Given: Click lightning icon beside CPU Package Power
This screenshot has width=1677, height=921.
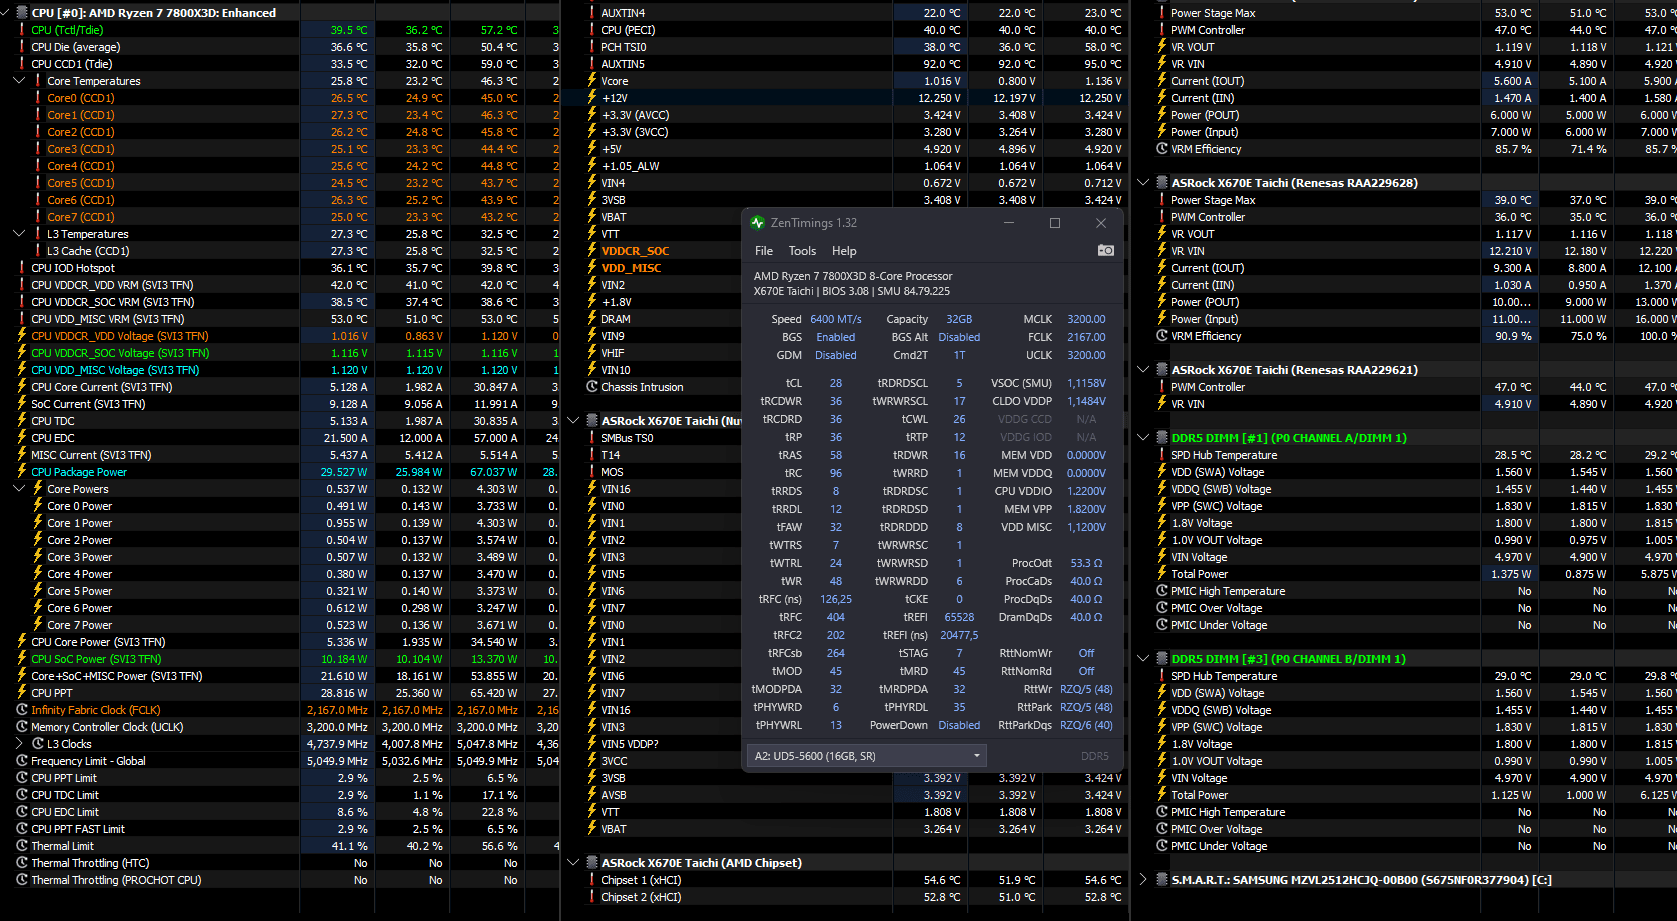Looking at the screenshot, I should [x=22, y=472].
